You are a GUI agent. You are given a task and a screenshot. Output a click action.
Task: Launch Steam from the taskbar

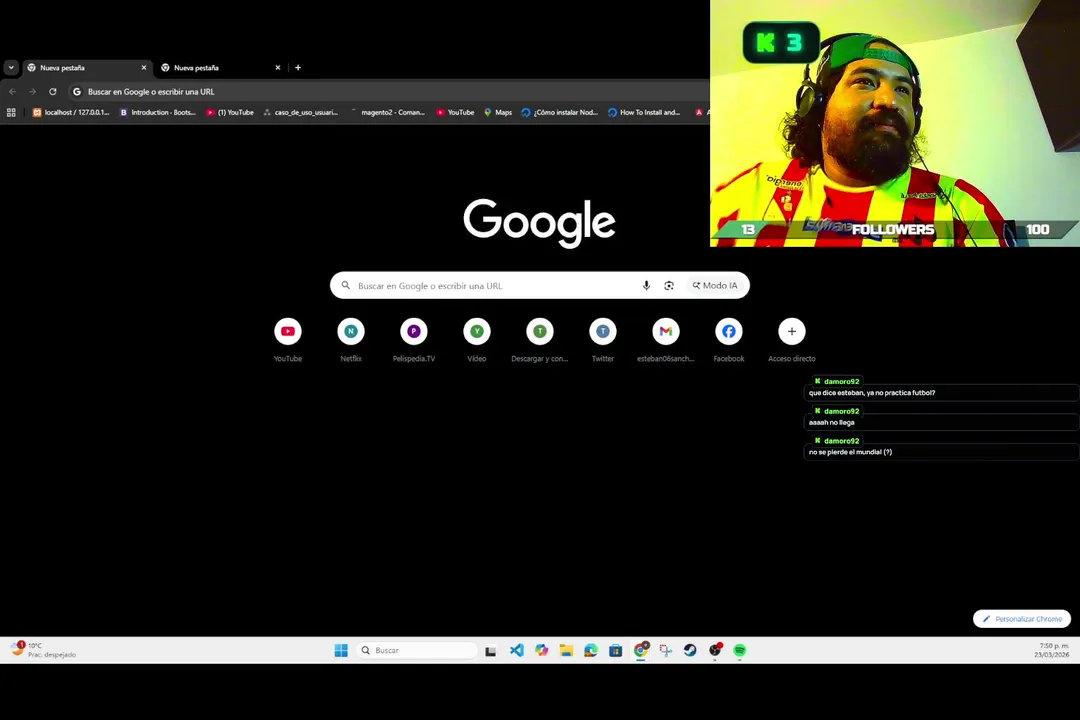690,650
